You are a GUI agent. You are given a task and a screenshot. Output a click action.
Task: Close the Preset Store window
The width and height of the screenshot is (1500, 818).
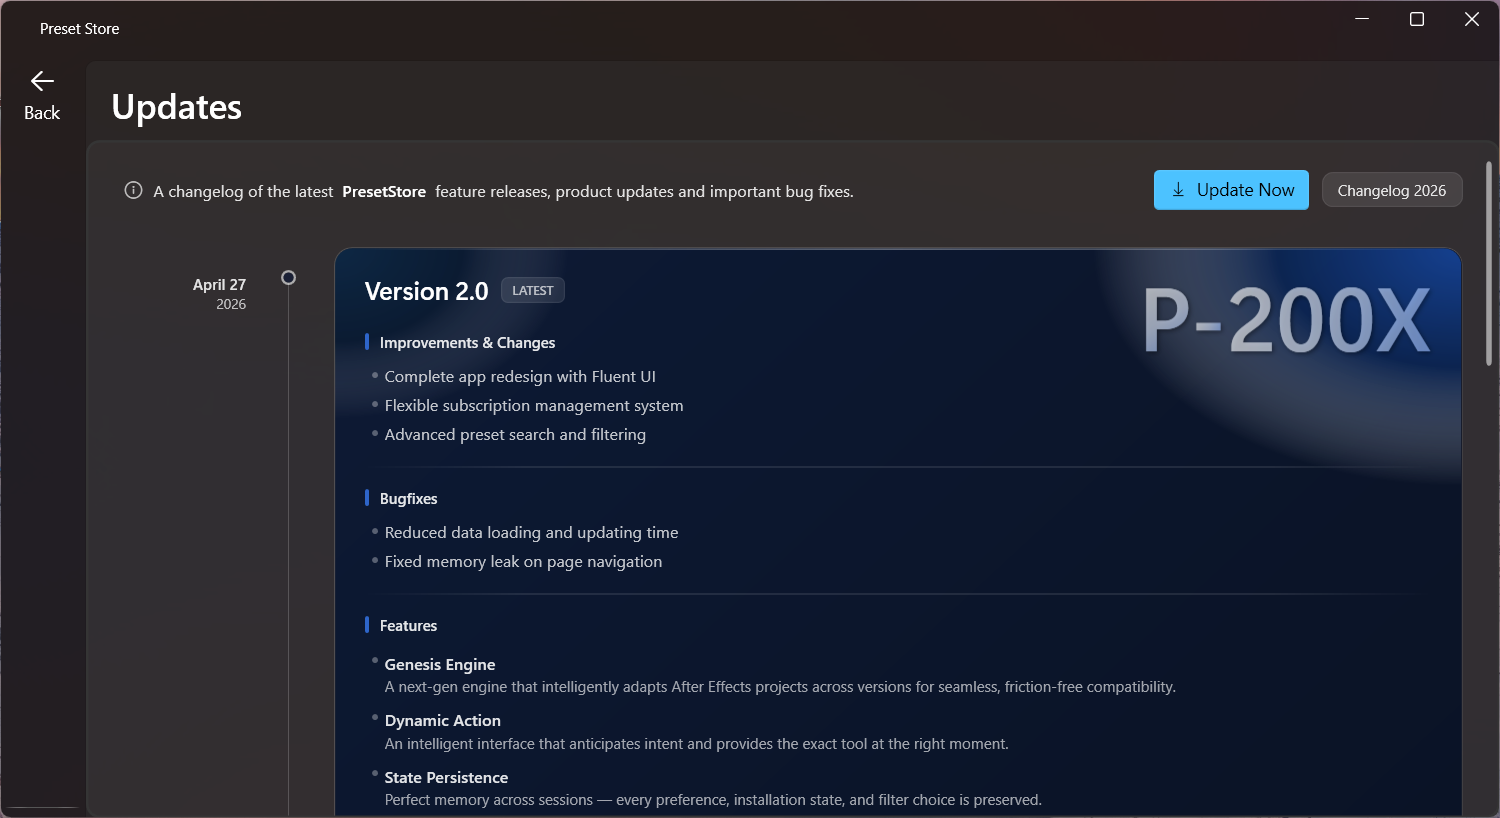pos(1472,19)
